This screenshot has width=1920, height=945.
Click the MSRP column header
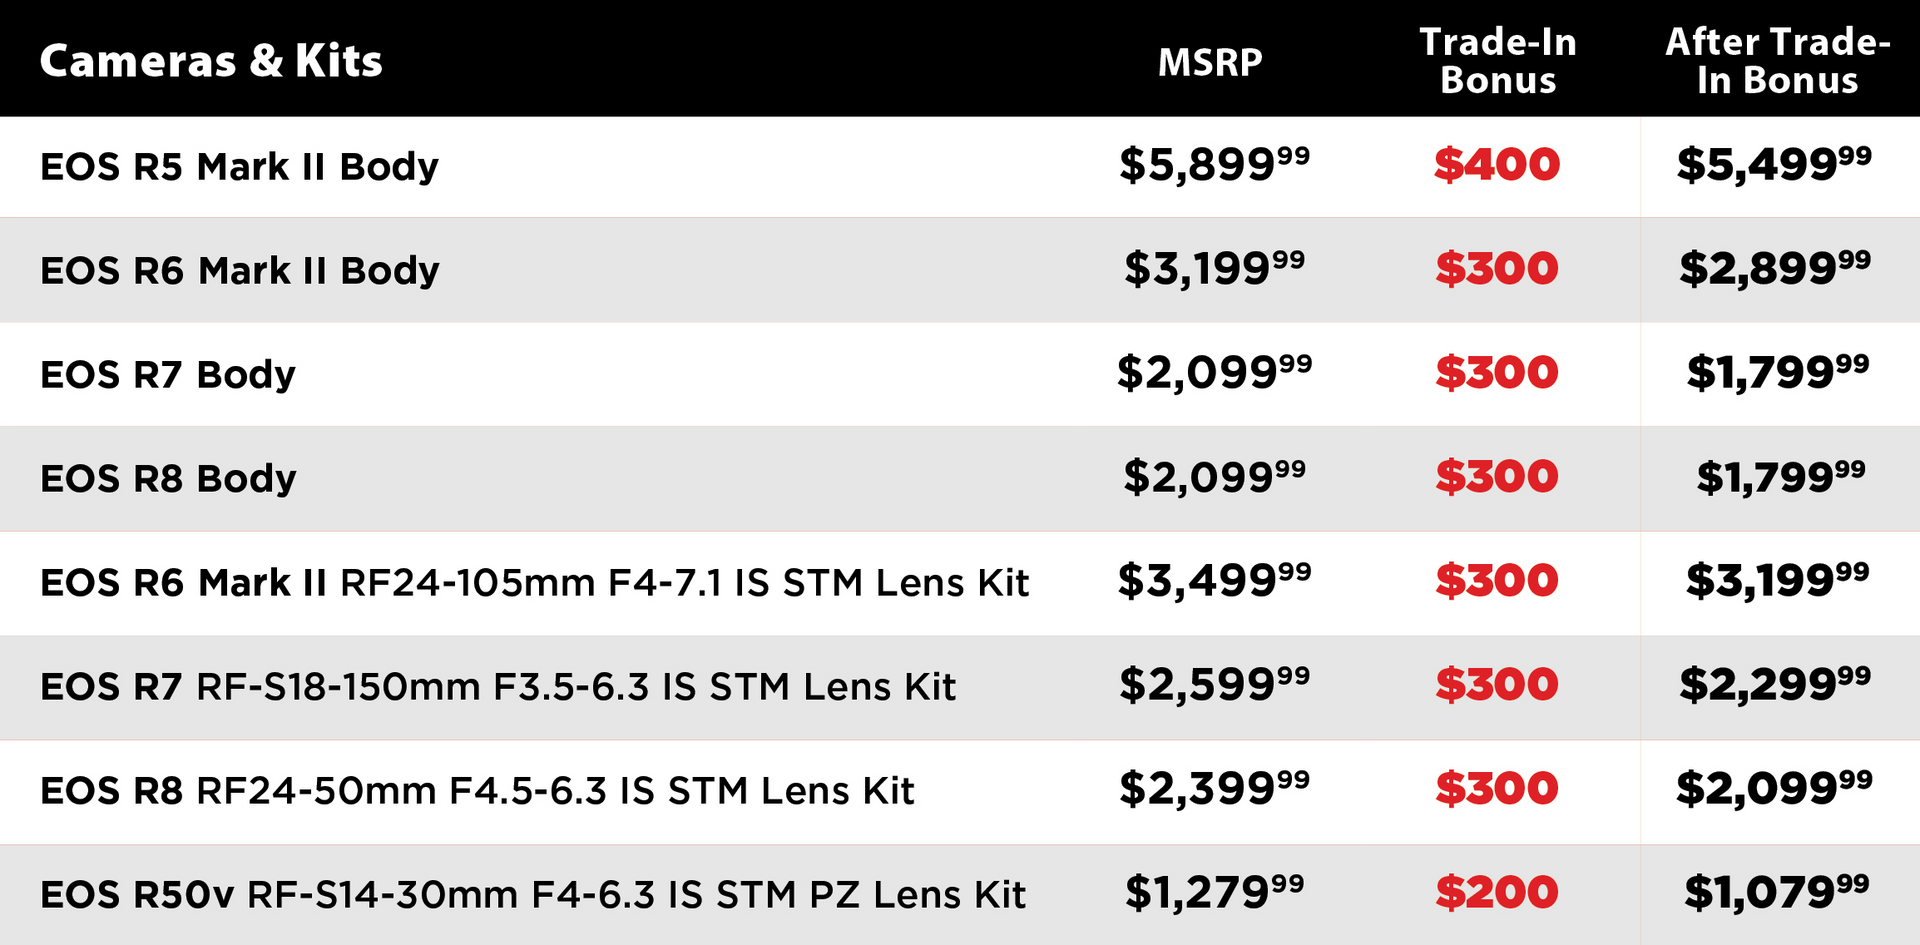click(x=1210, y=62)
